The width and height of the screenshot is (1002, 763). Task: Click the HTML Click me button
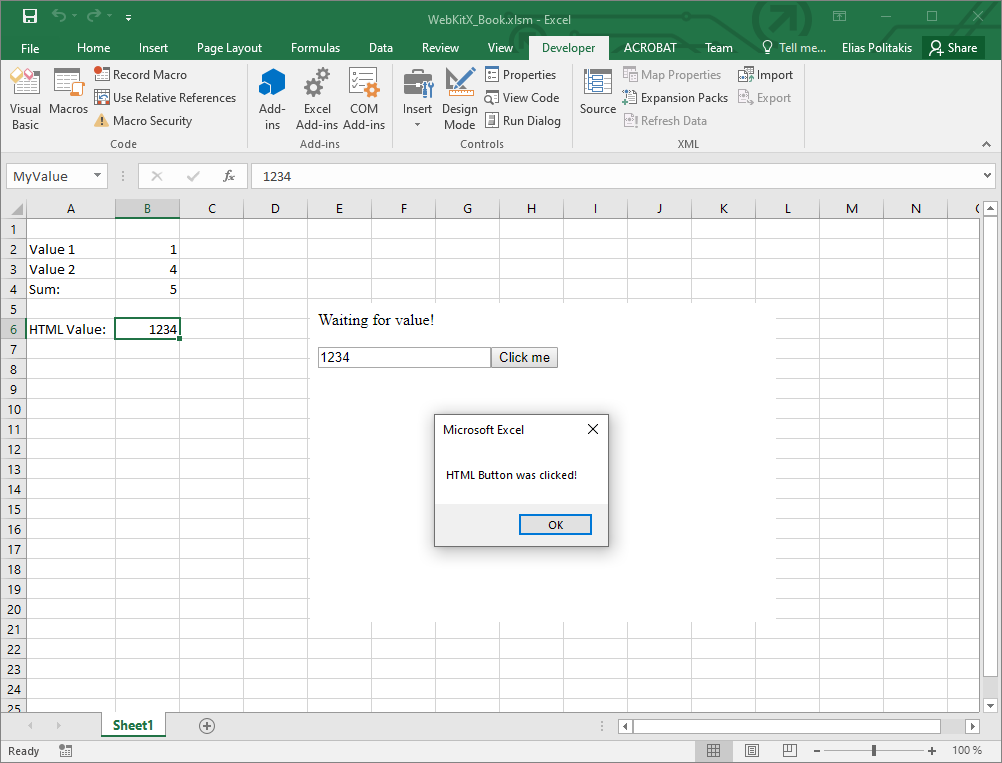tap(524, 357)
